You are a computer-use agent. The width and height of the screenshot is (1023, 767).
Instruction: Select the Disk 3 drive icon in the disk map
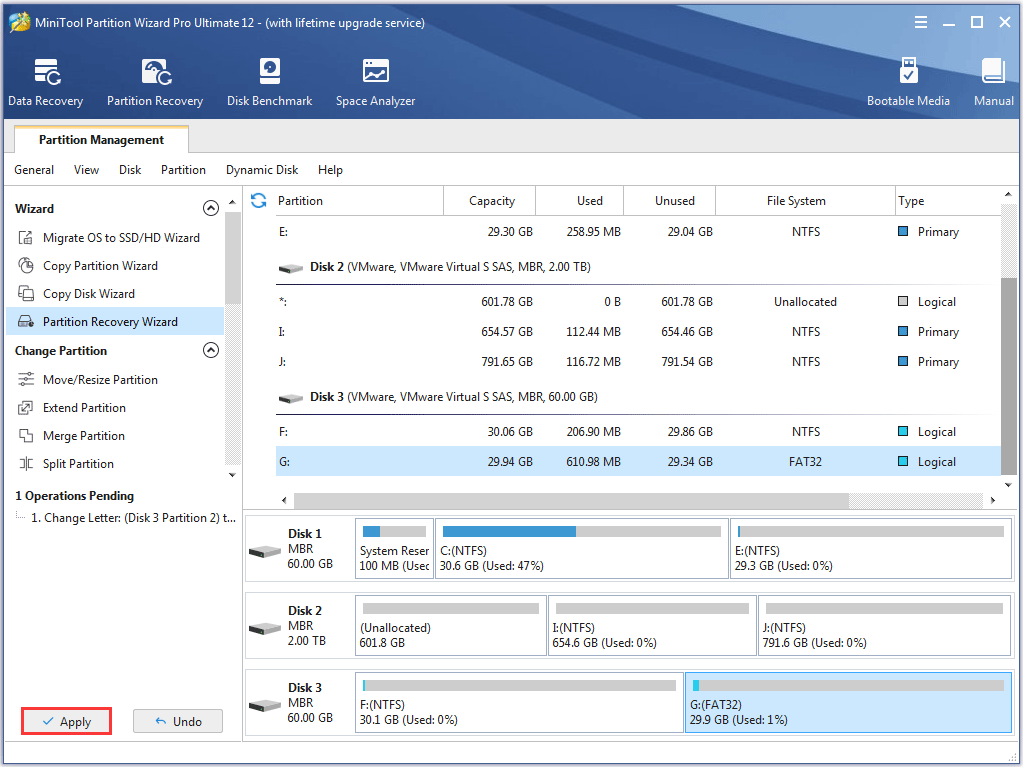click(x=265, y=706)
